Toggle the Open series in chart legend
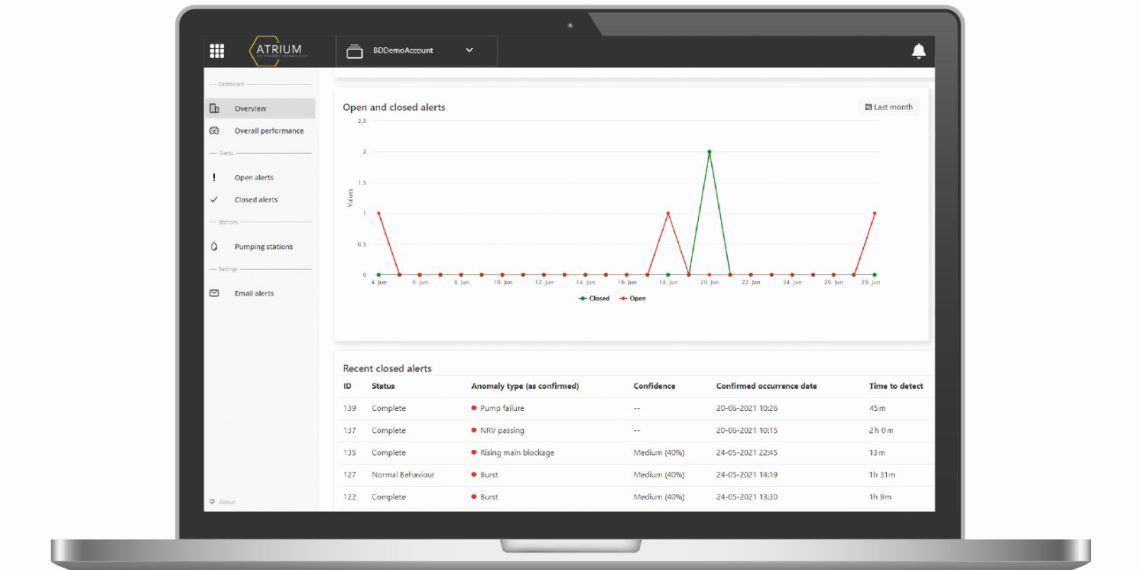This screenshot has width=1140, height=570. click(x=632, y=298)
